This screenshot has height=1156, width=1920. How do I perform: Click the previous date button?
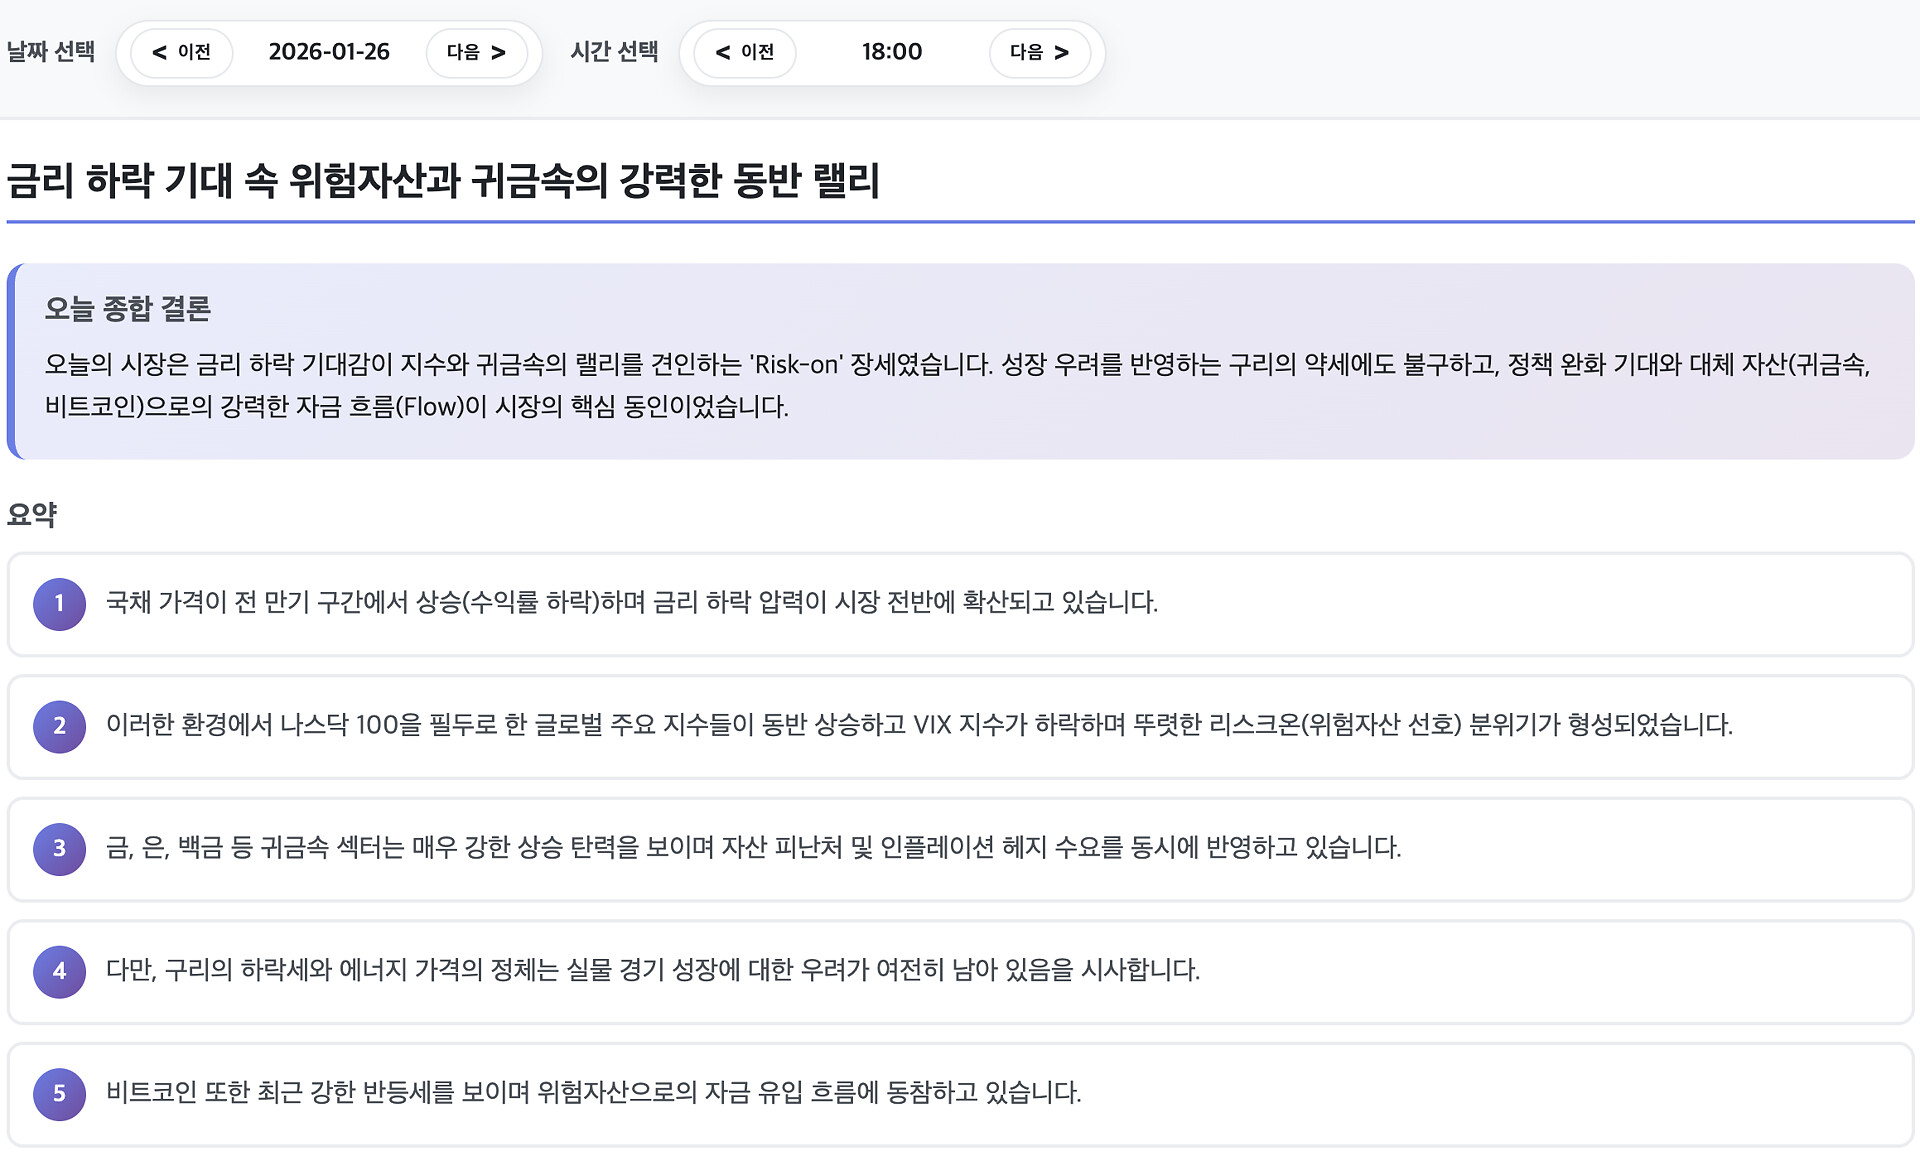181,52
